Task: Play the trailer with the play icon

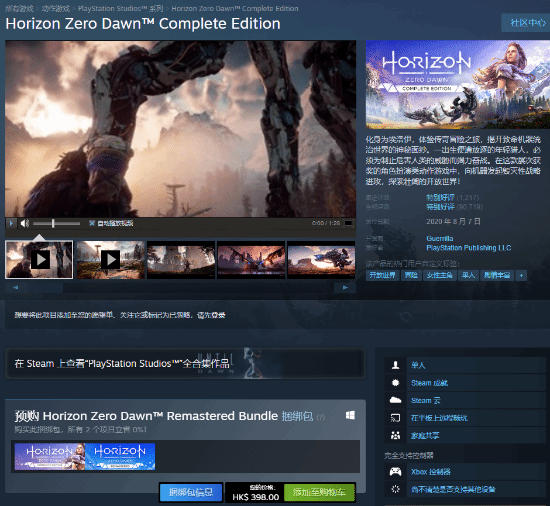Action: [x=11, y=223]
